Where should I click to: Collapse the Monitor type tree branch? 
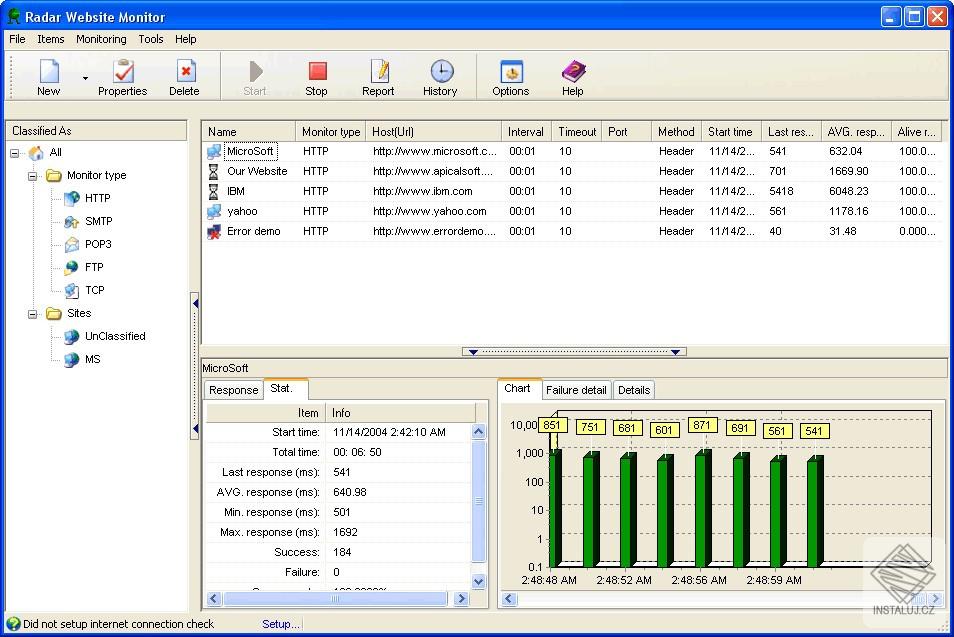point(33,175)
